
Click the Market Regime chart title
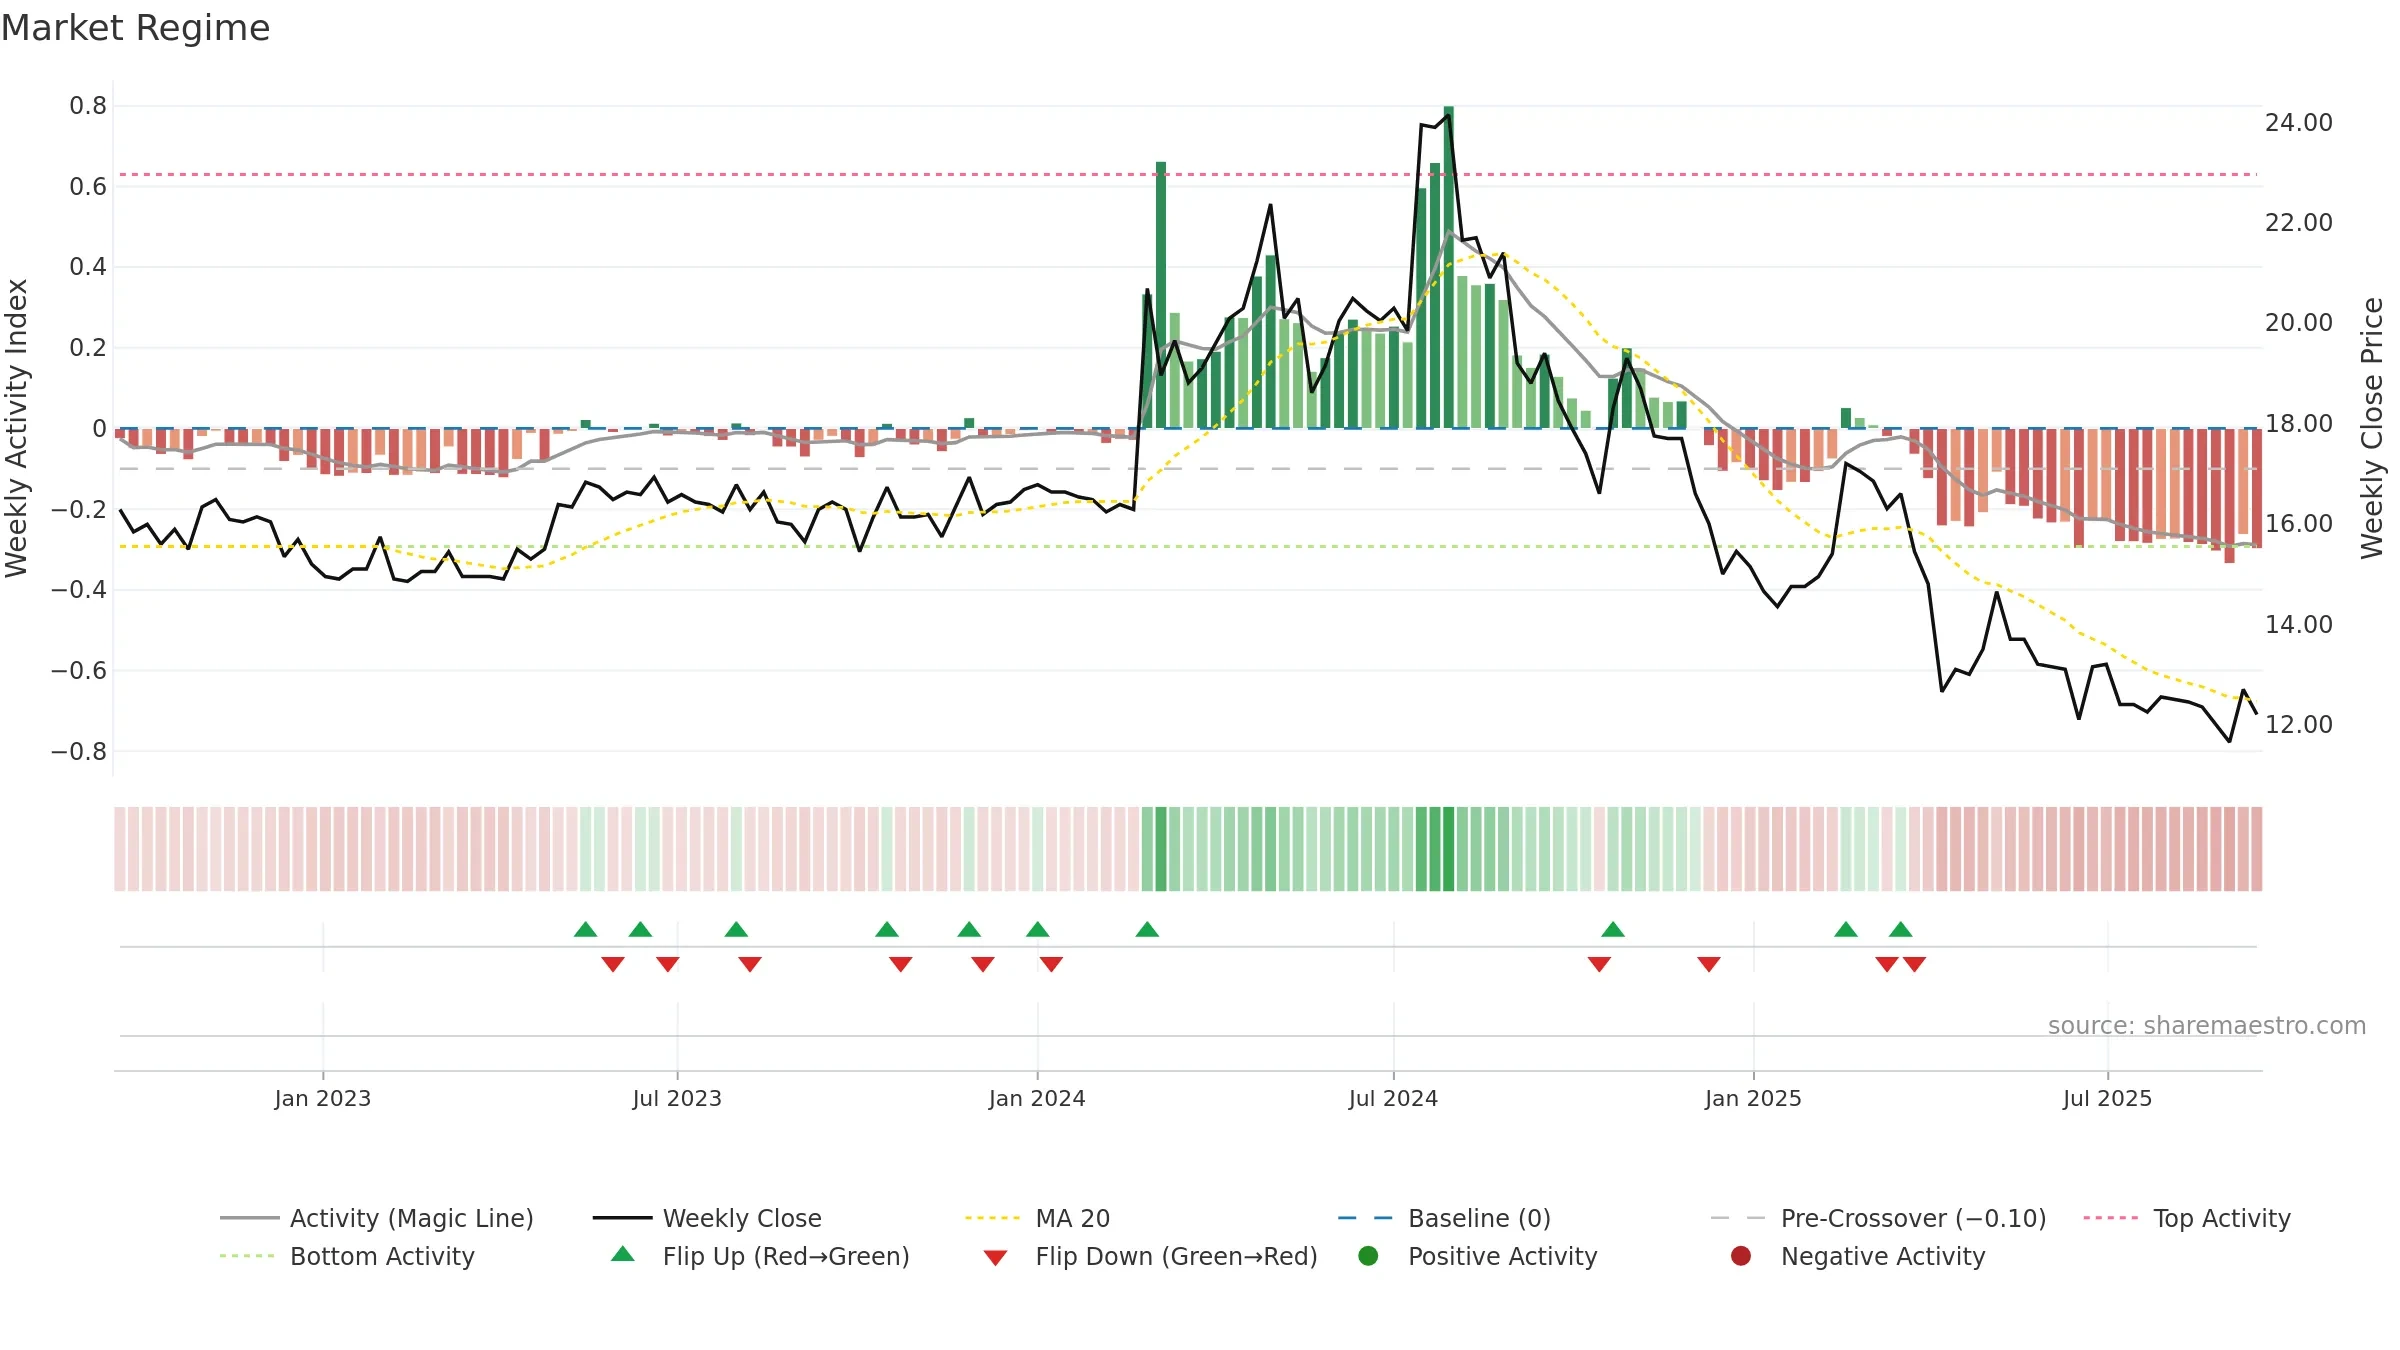[135, 28]
